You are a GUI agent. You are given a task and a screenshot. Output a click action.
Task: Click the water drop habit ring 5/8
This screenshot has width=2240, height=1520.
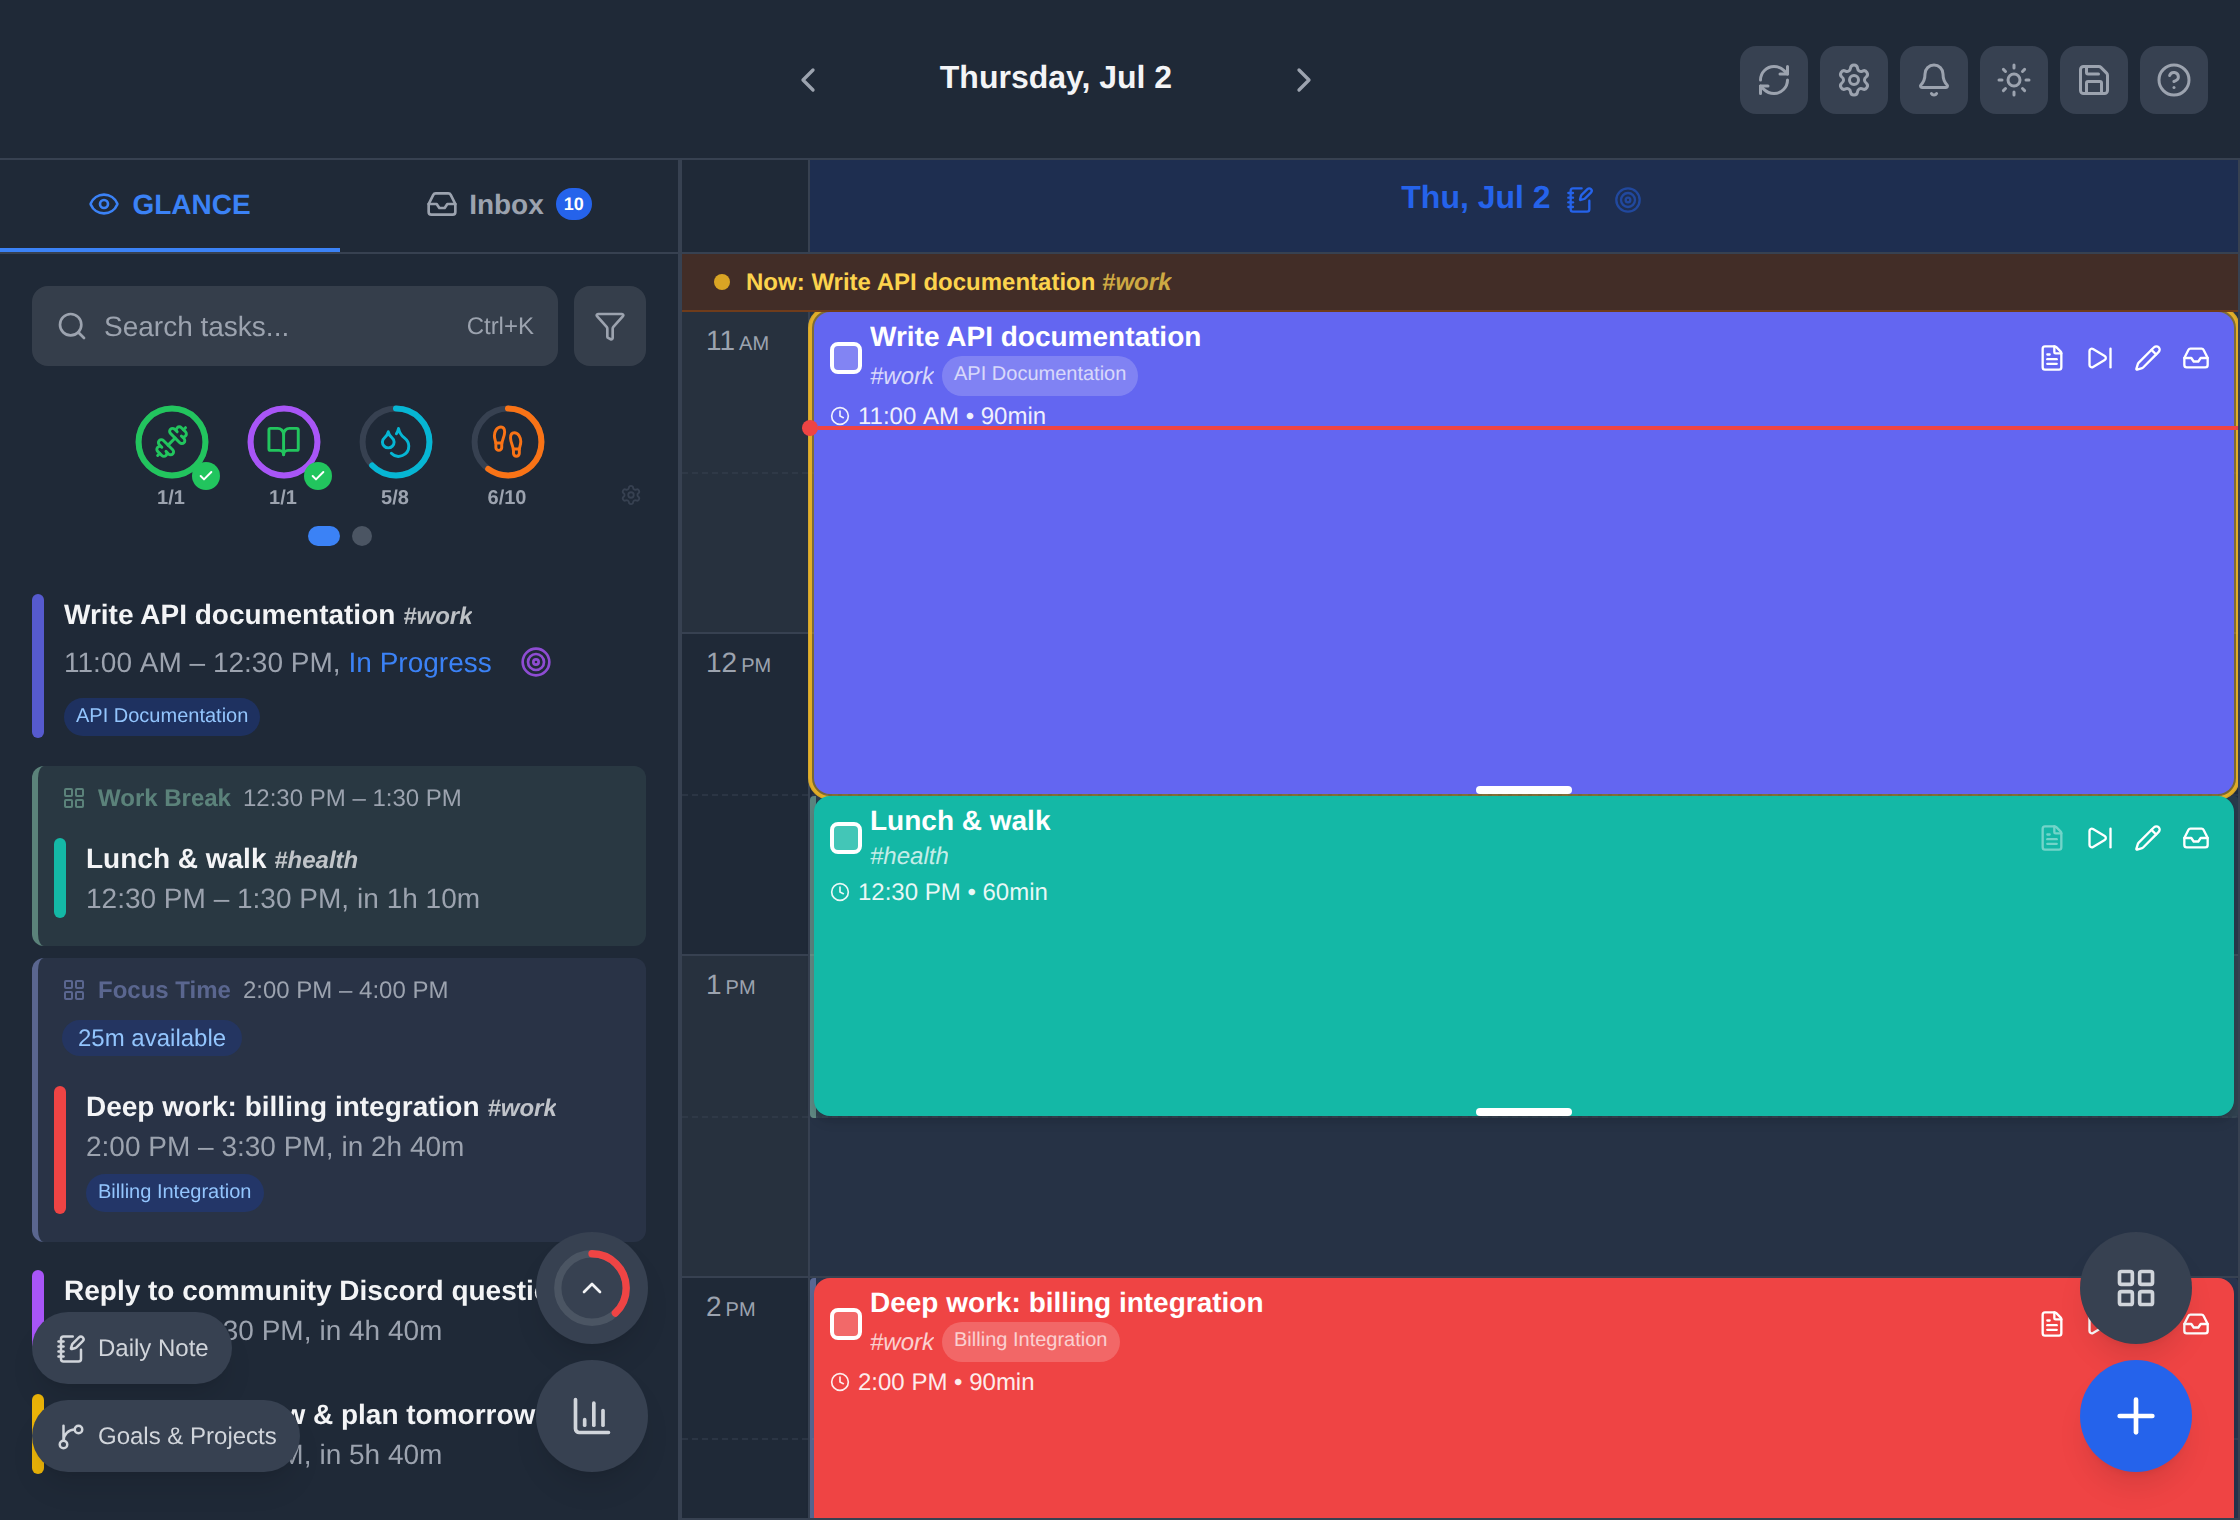[x=396, y=442]
